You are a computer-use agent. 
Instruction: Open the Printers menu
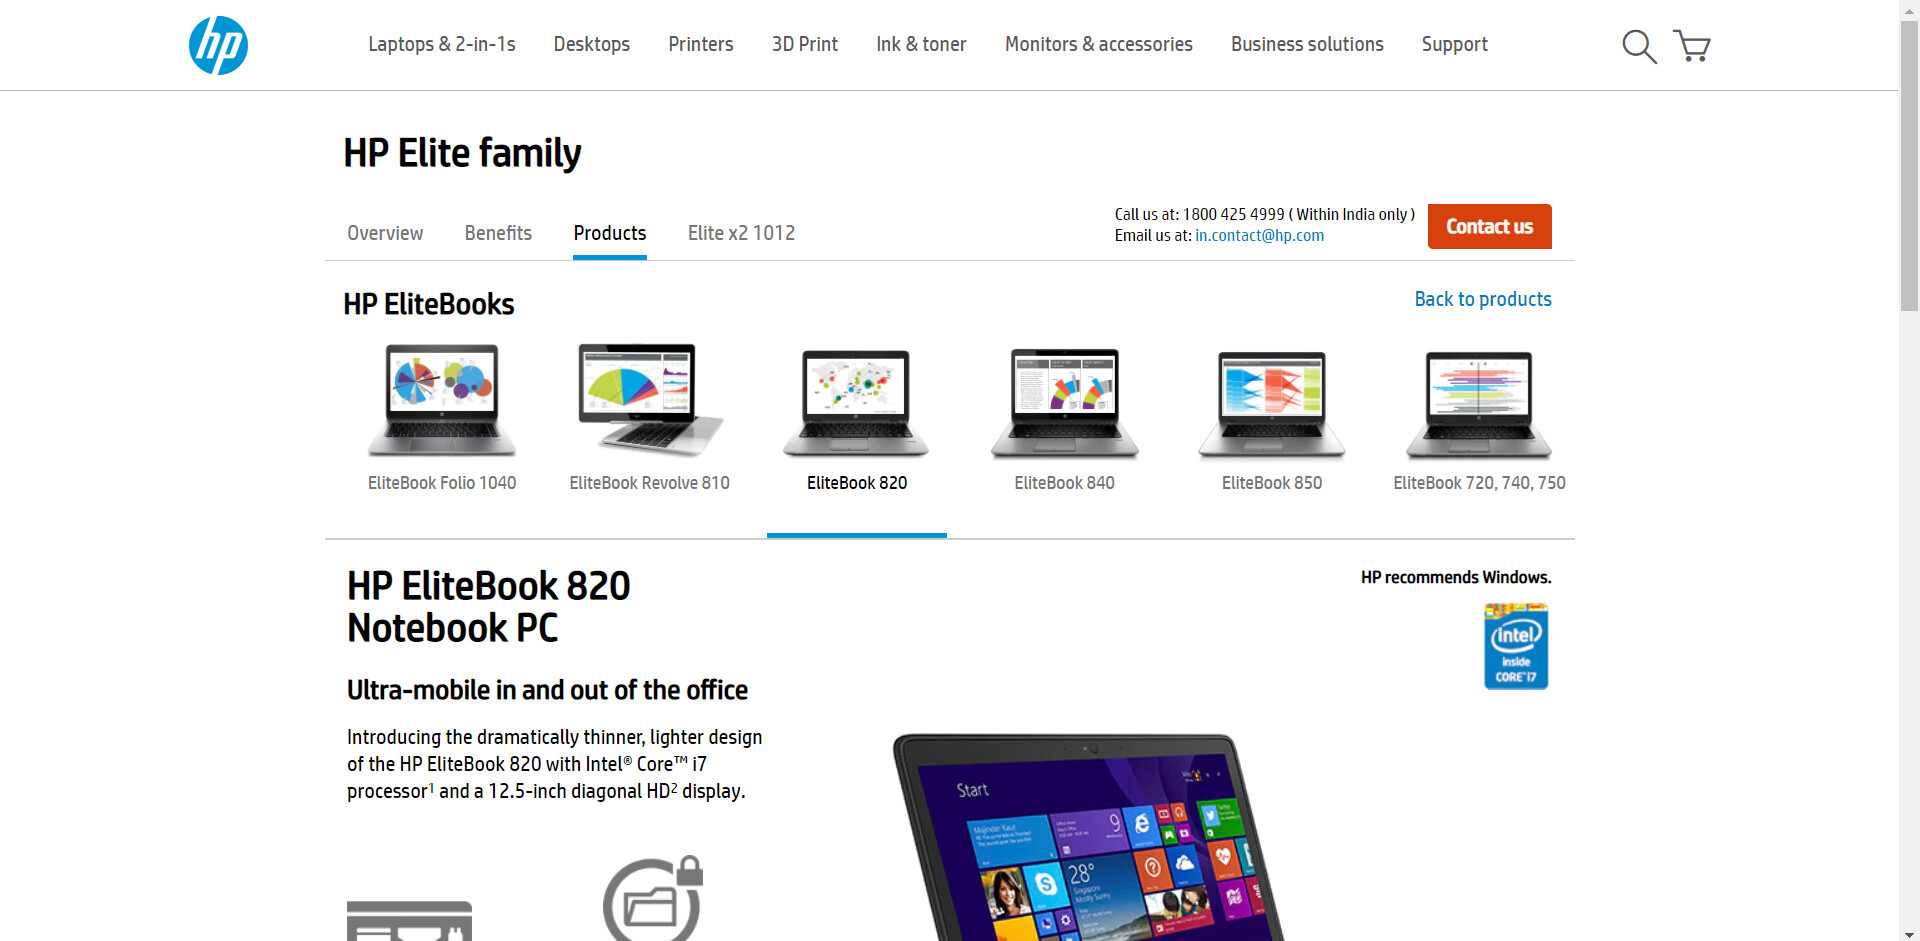pos(701,44)
